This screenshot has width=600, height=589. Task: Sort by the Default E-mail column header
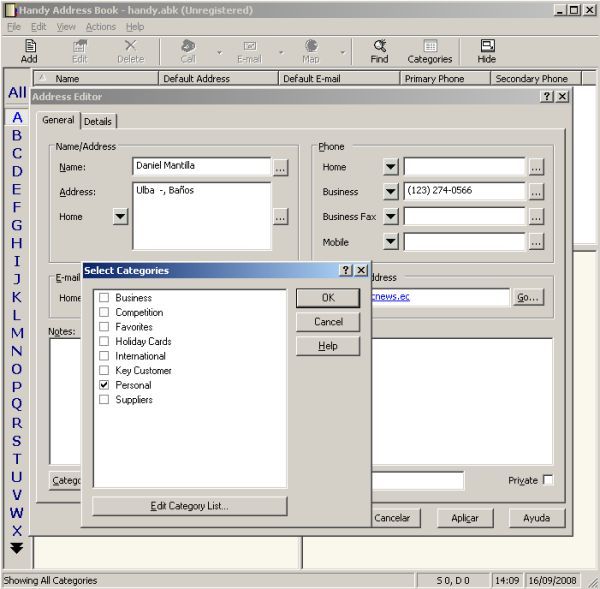[x=339, y=78]
